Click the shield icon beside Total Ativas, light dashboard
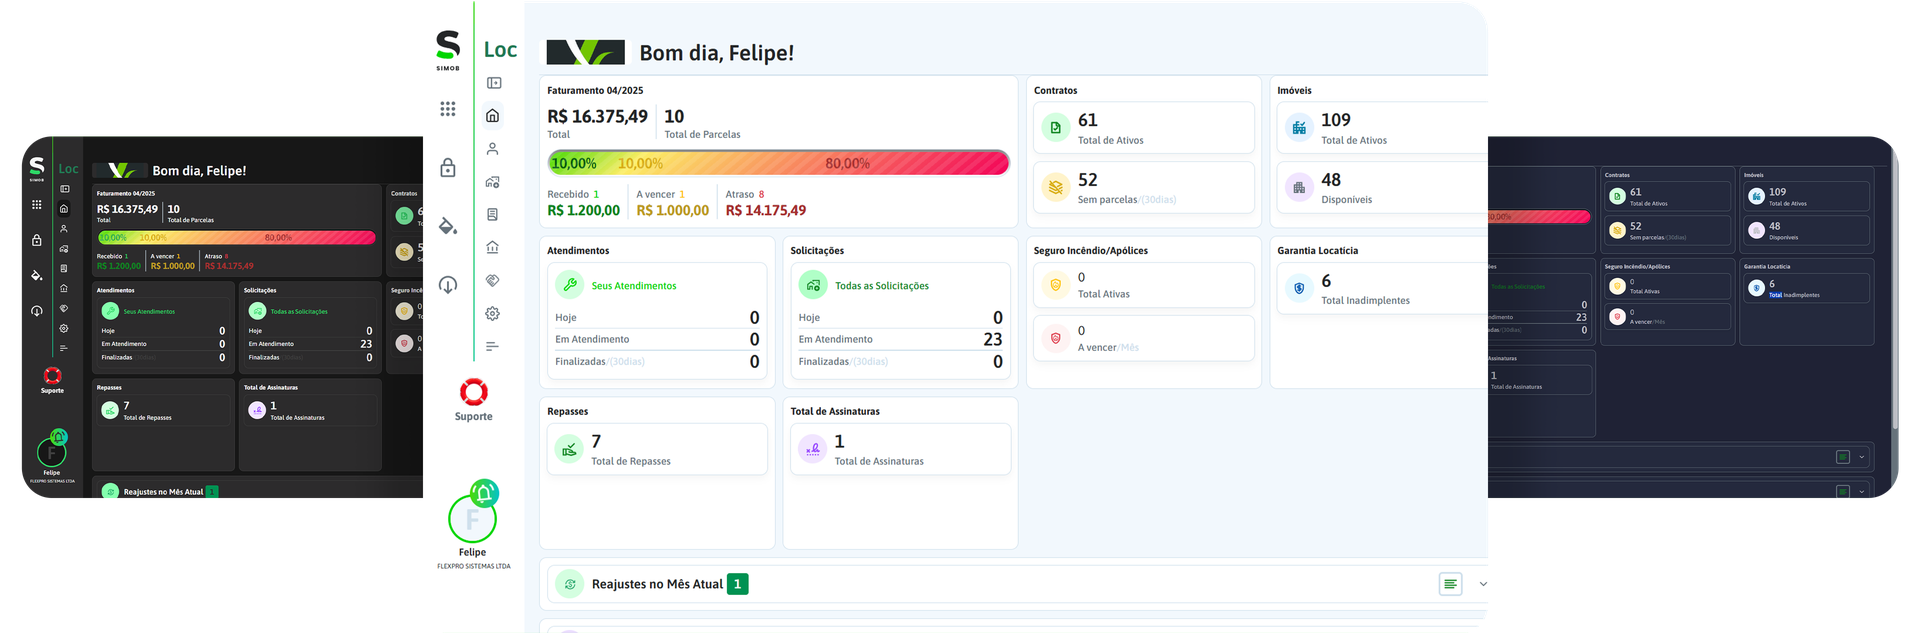Image resolution: width=1920 pixels, height=633 pixels. click(1055, 285)
